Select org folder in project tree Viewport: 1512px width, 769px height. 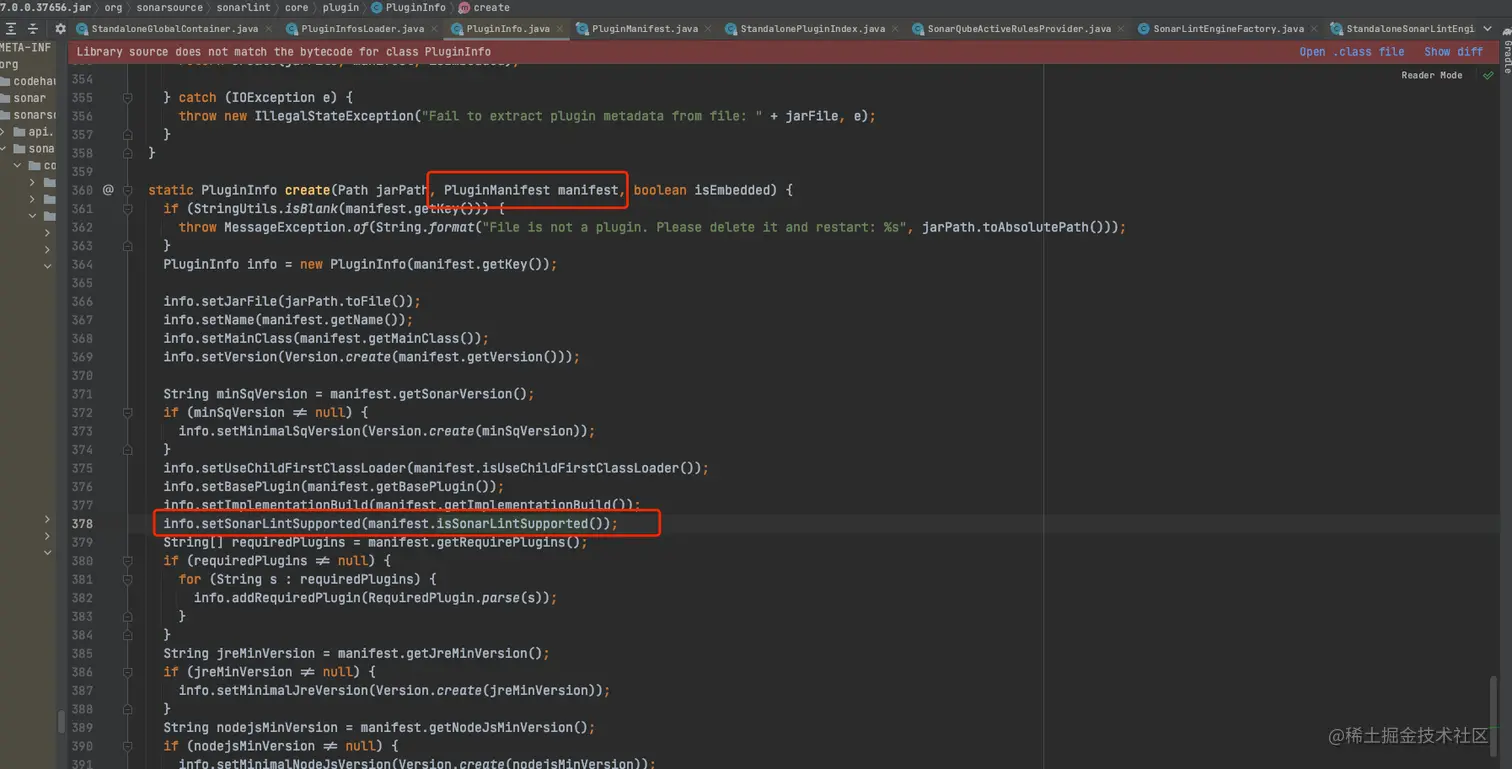(9, 64)
